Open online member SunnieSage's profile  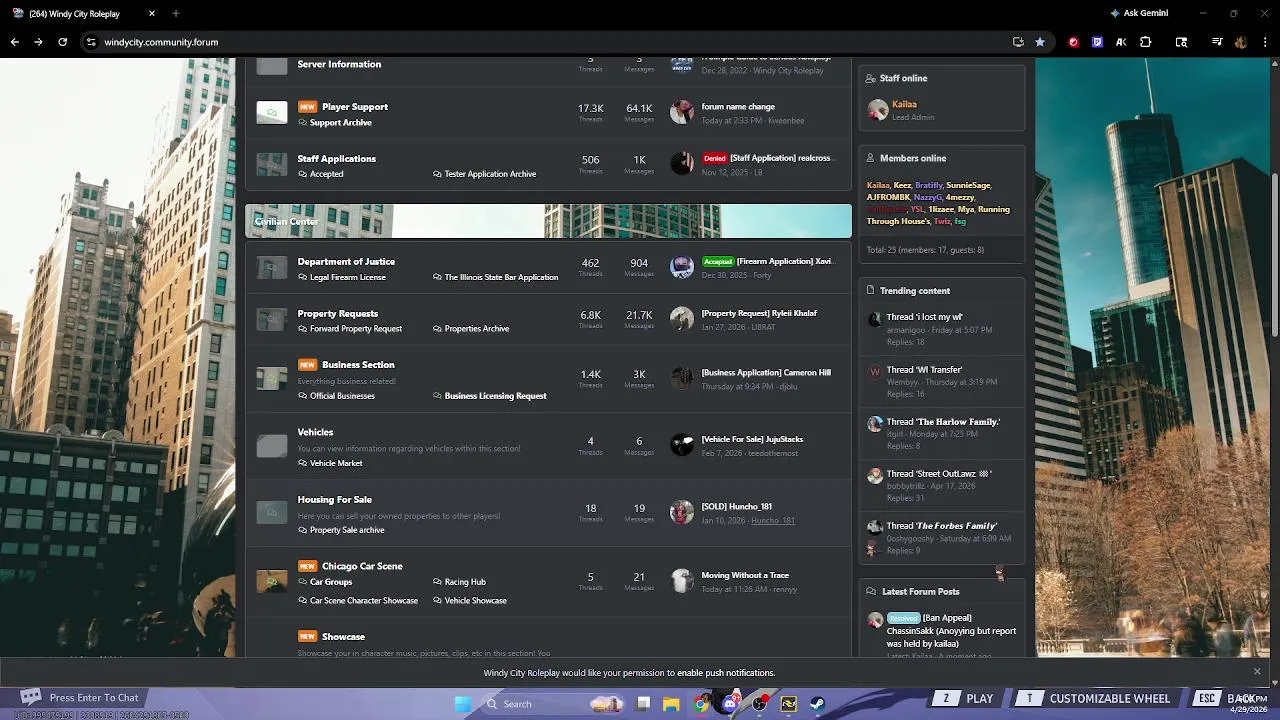[x=968, y=186]
